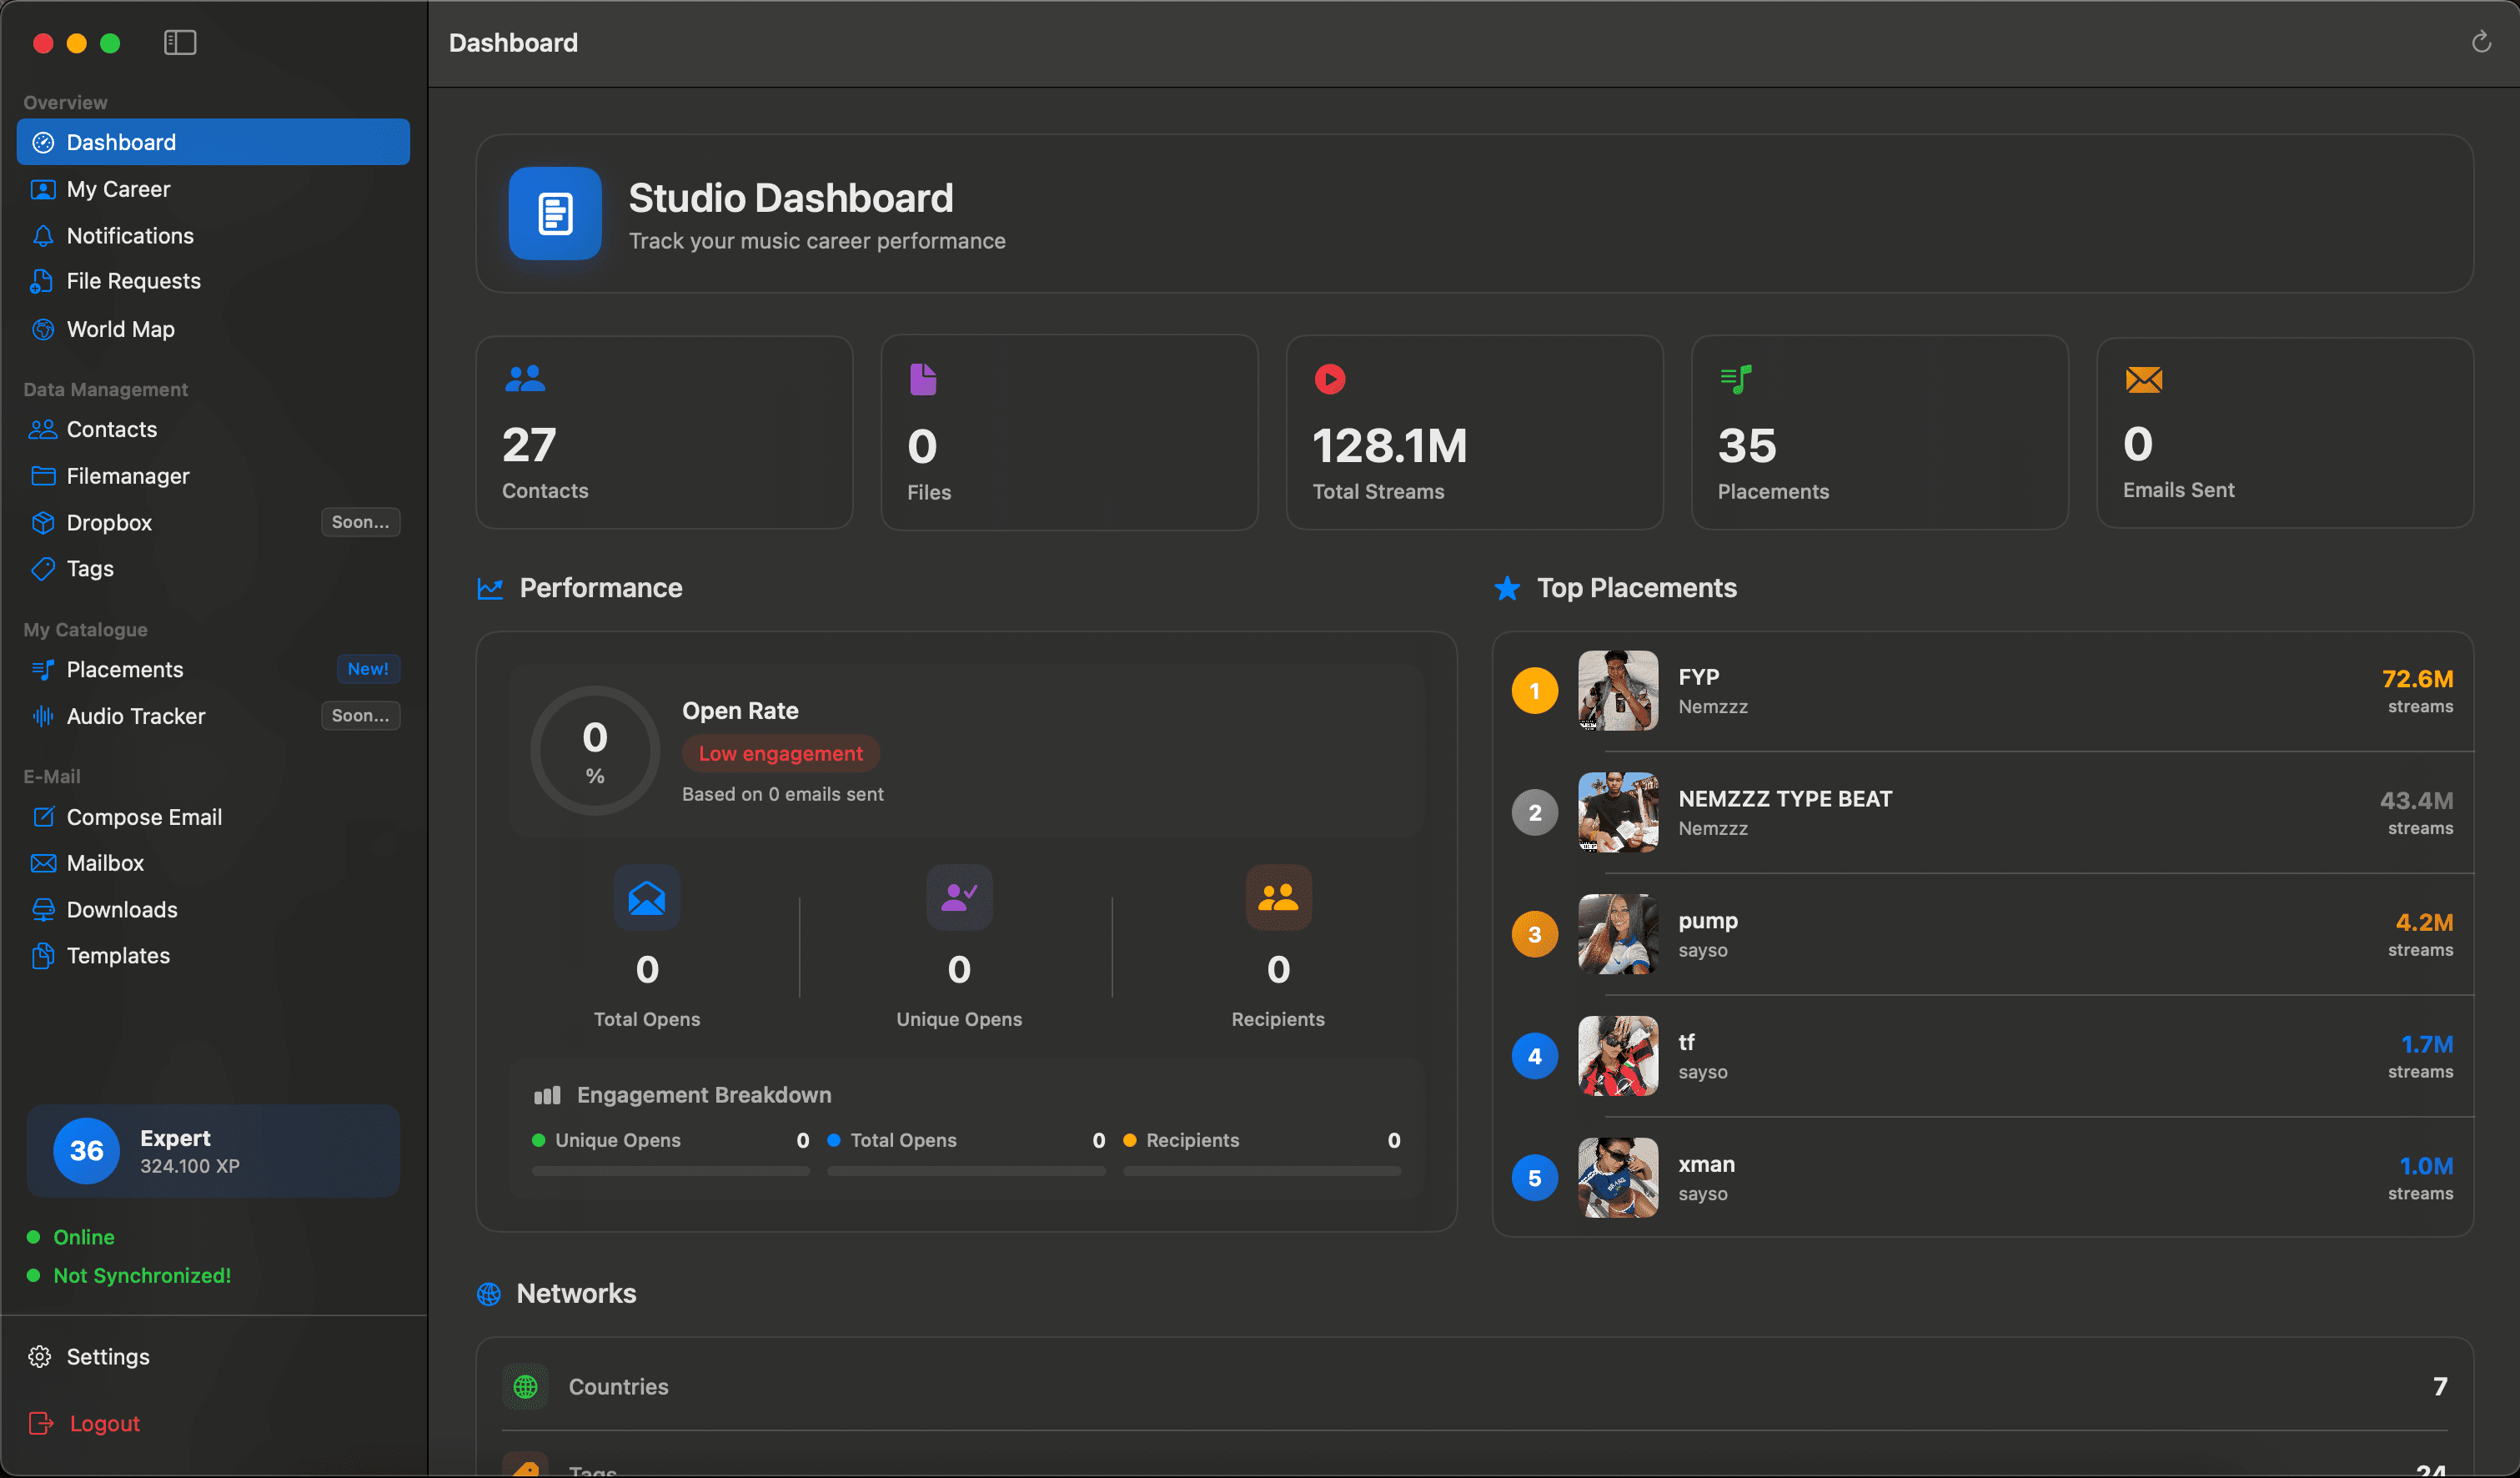This screenshot has height=1478, width=2520.
Task: Click the FYP placement thumbnail
Action: point(1617,691)
